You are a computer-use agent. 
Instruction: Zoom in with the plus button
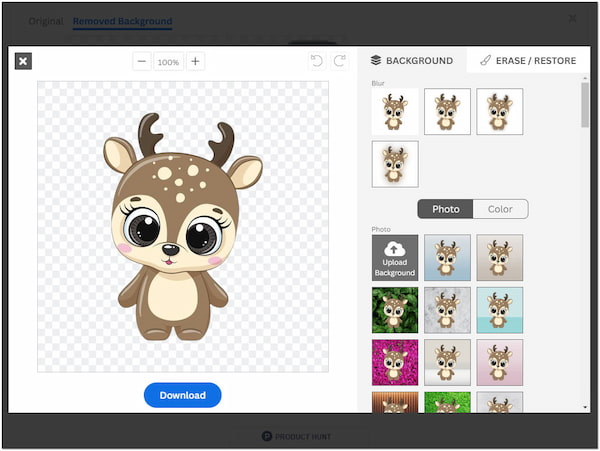click(x=195, y=61)
